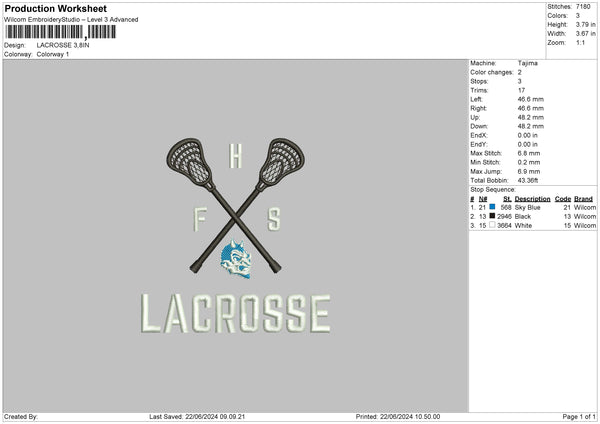The width and height of the screenshot is (600, 424).
Task: Click the Zoom value 1:1
Action: (580, 42)
